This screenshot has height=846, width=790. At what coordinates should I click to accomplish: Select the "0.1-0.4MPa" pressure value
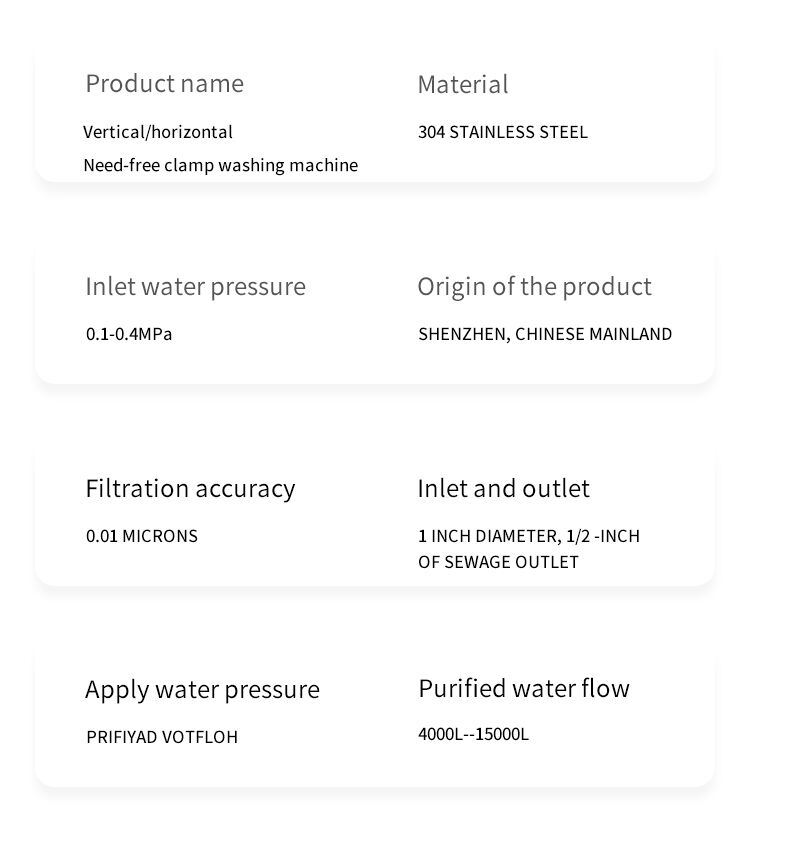point(129,334)
